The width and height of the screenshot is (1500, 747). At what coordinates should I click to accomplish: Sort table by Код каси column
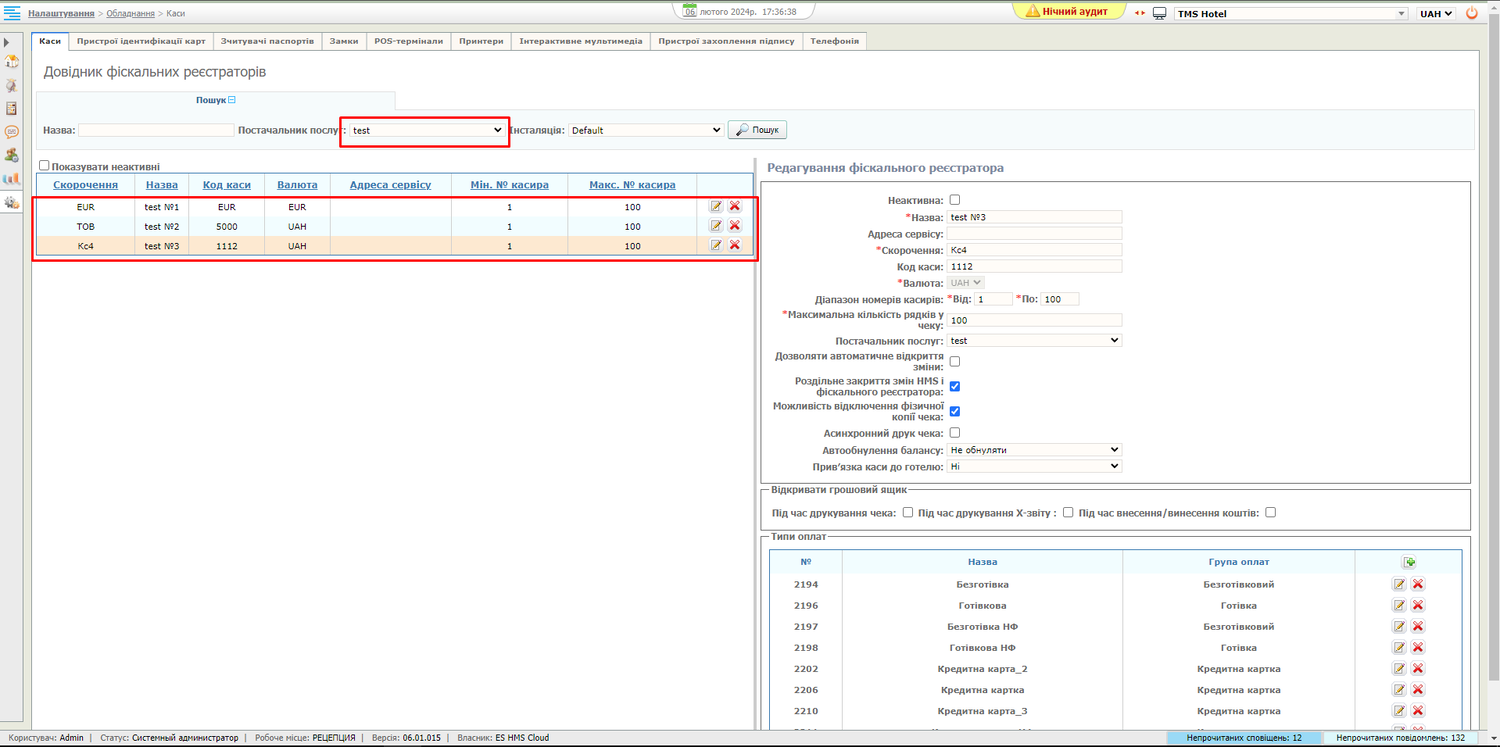point(226,185)
